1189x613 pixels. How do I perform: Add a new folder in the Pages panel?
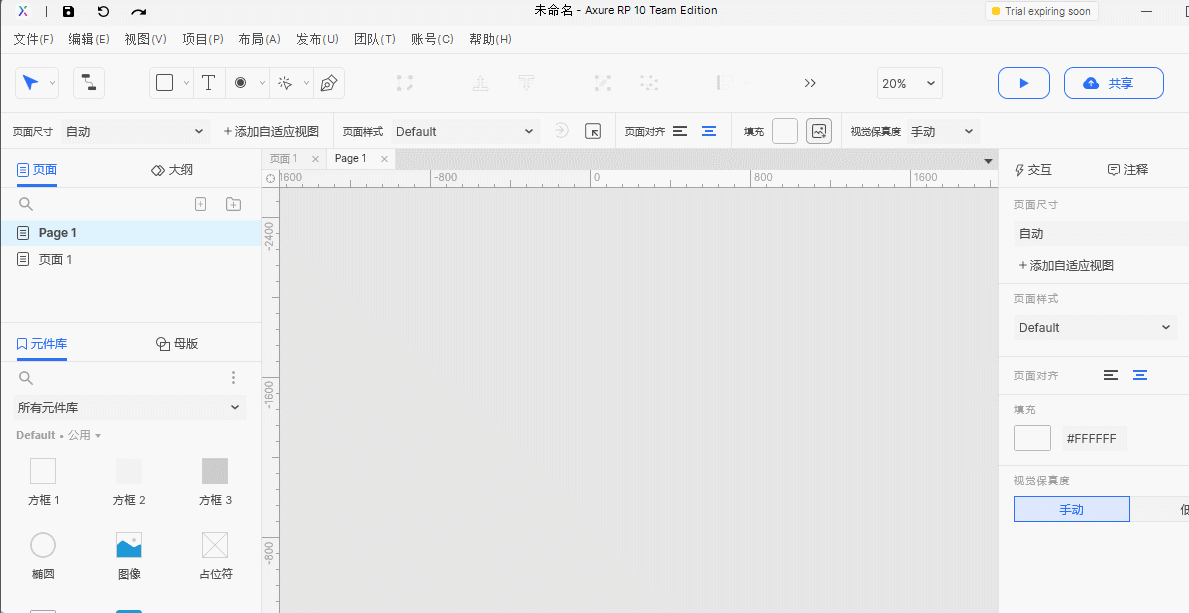tap(234, 203)
